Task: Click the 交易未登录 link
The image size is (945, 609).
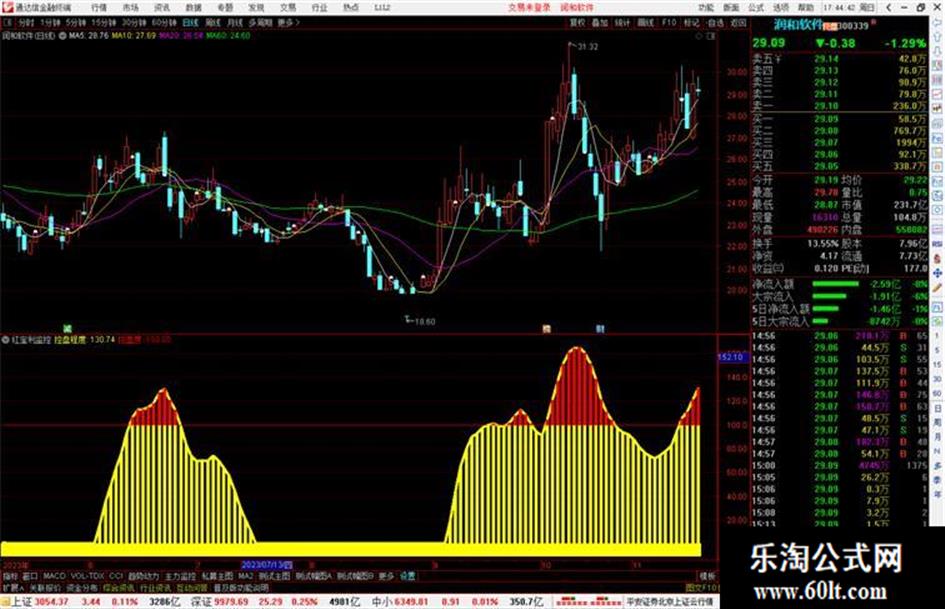Action: [529, 7]
